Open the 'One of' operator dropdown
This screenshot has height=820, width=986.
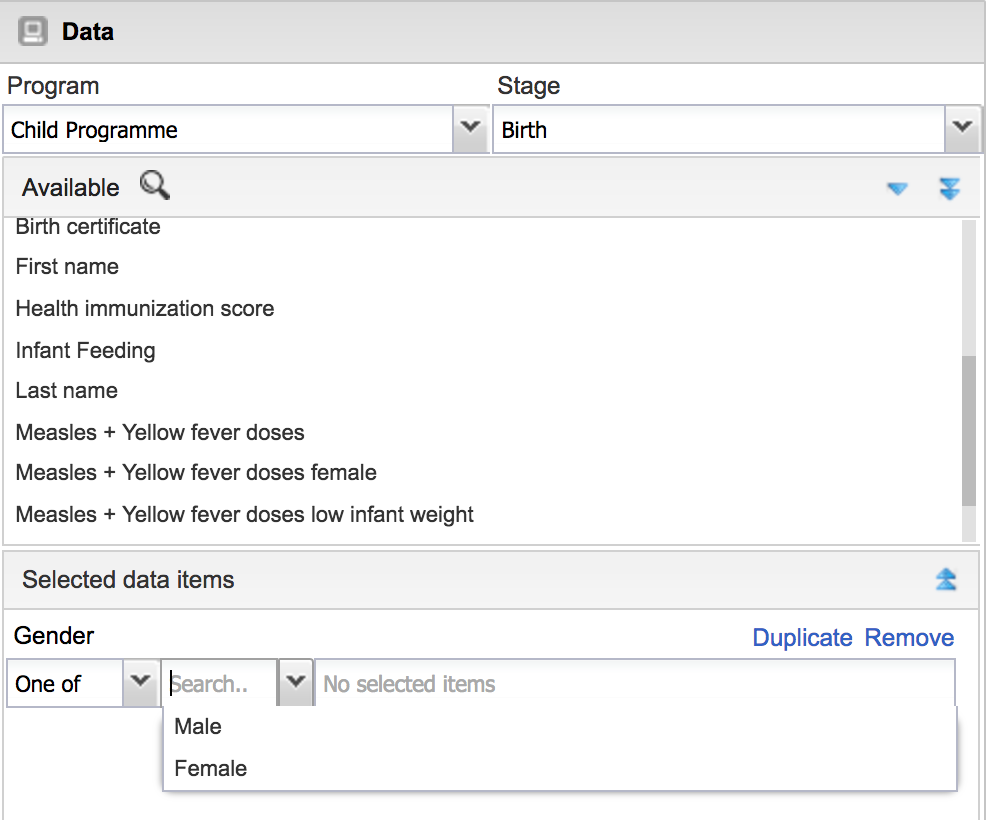click(x=140, y=683)
